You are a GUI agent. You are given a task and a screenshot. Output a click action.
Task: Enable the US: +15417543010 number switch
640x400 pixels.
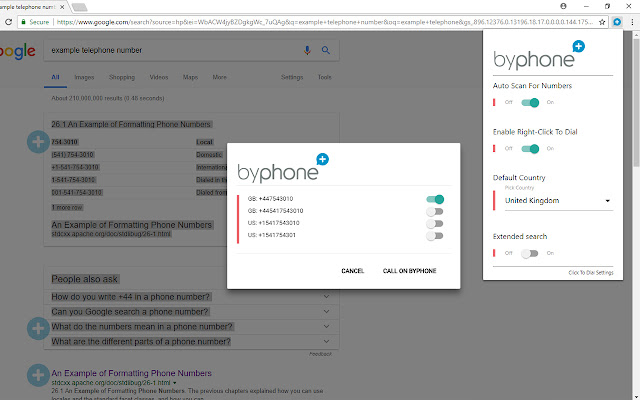(434, 223)
